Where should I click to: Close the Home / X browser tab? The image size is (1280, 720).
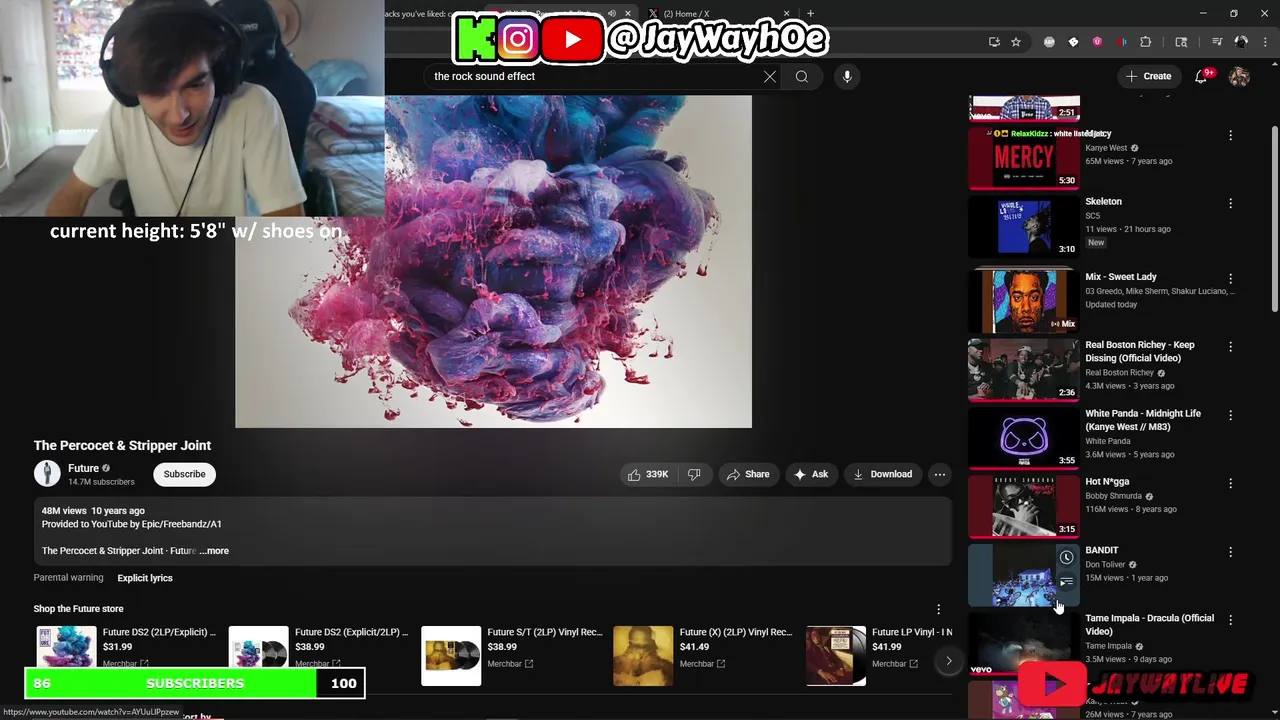click(x=787, y=14)
